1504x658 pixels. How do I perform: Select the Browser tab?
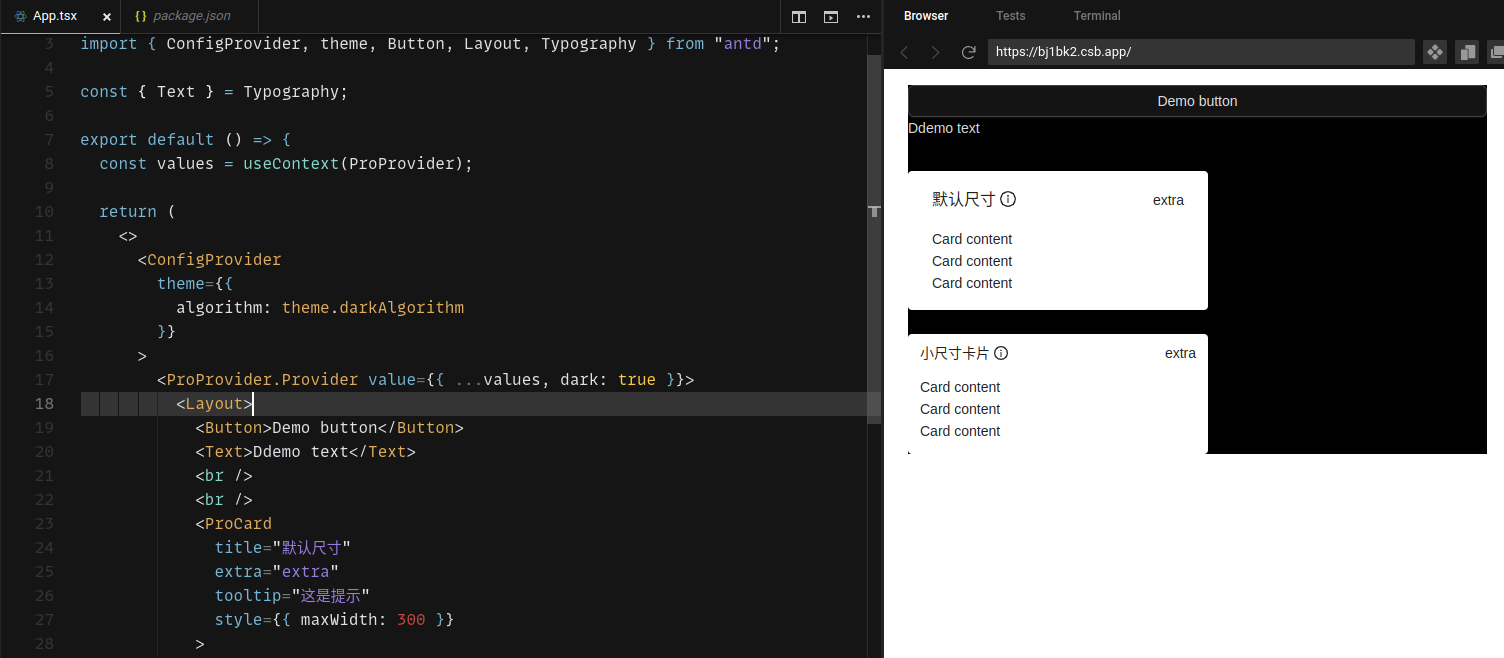925,16
